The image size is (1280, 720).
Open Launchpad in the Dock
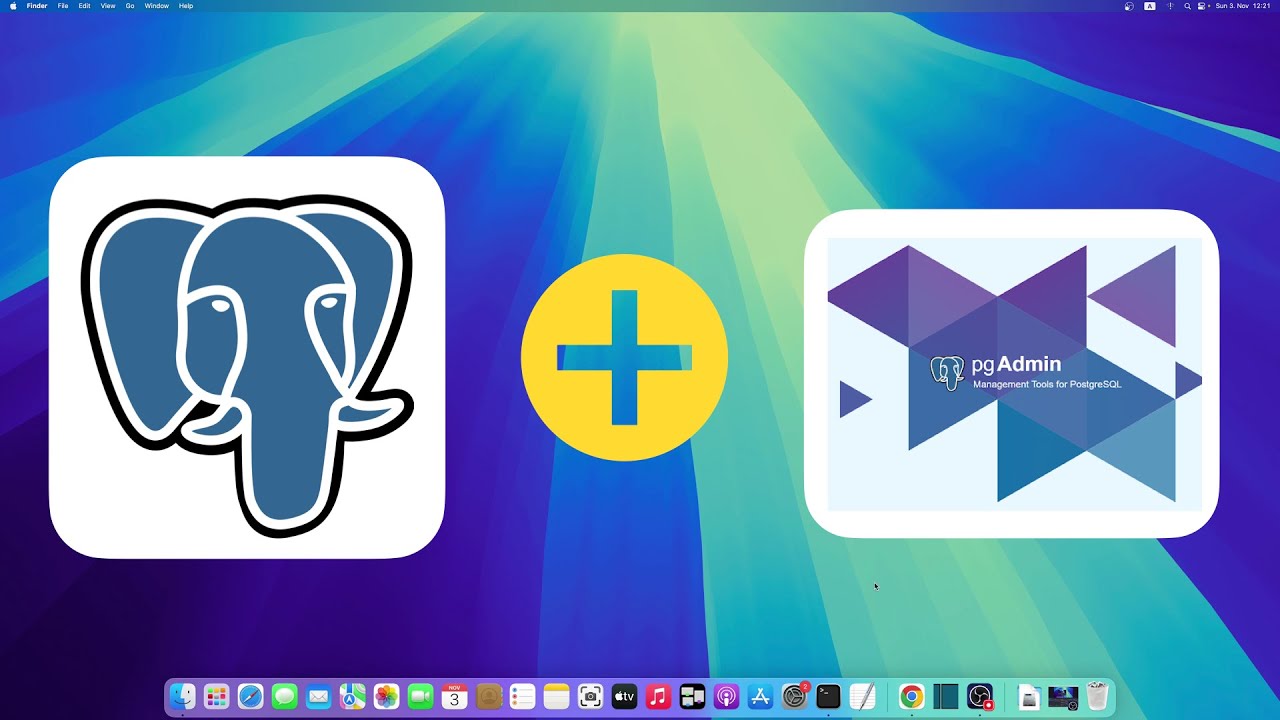tap(216, 697)
